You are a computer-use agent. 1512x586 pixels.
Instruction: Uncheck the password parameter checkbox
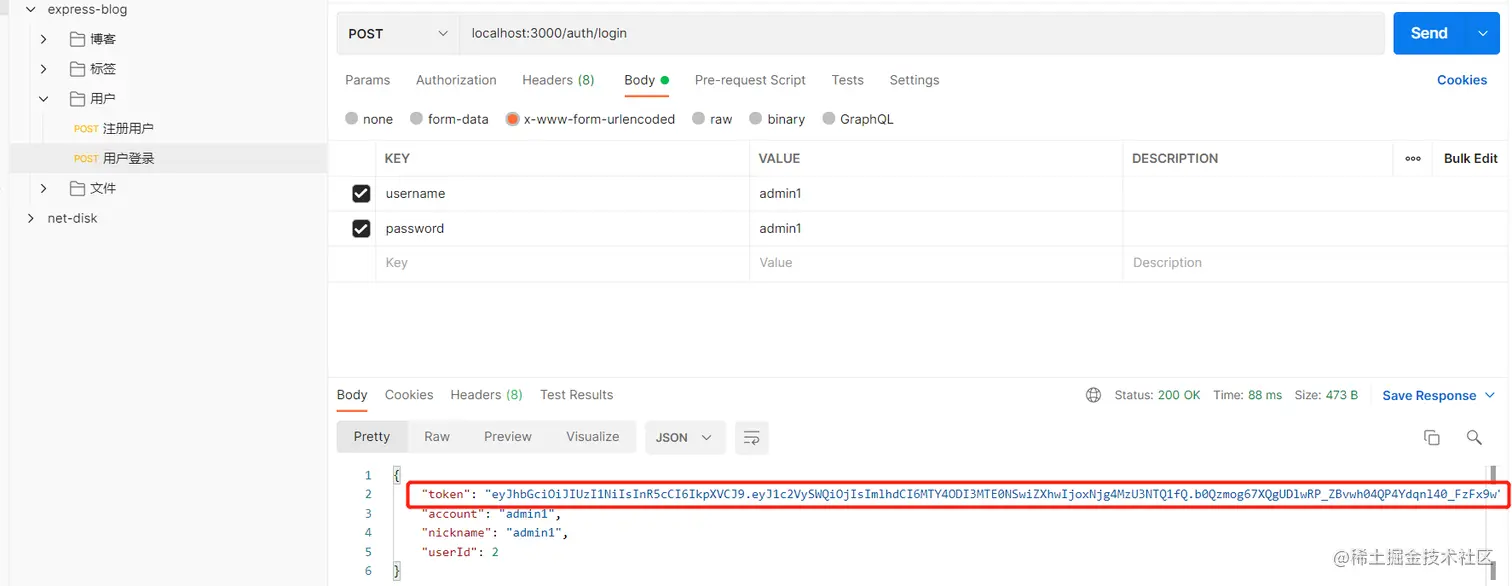(361, 229)
